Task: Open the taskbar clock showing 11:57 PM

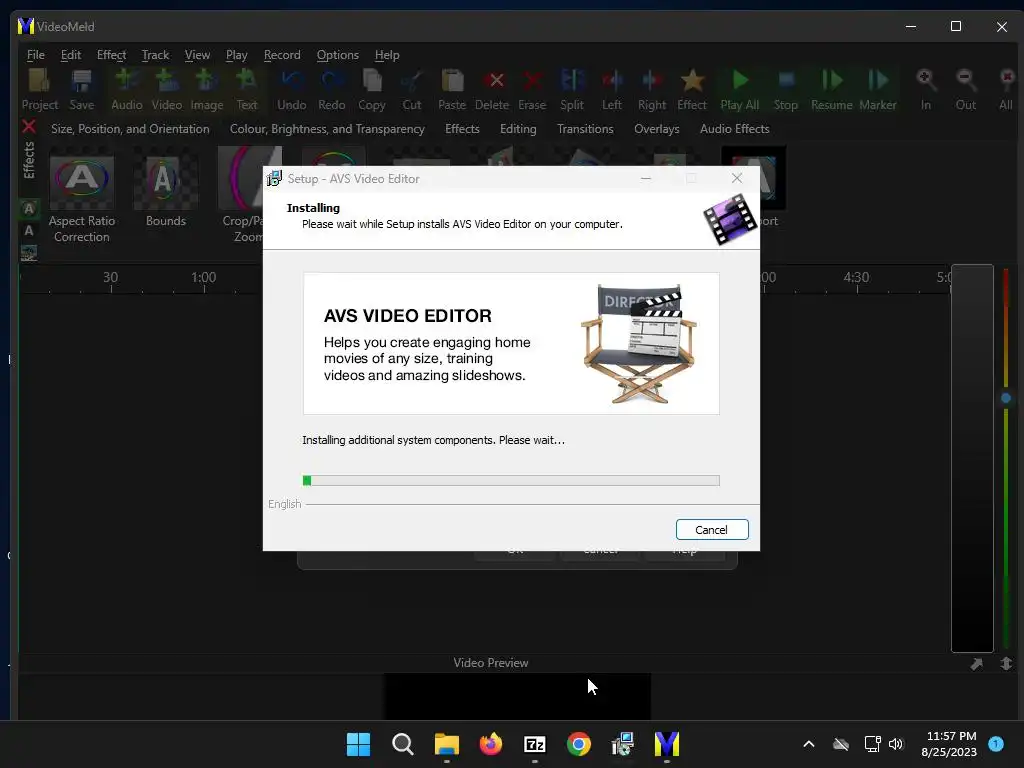Action: coord(949,744)
